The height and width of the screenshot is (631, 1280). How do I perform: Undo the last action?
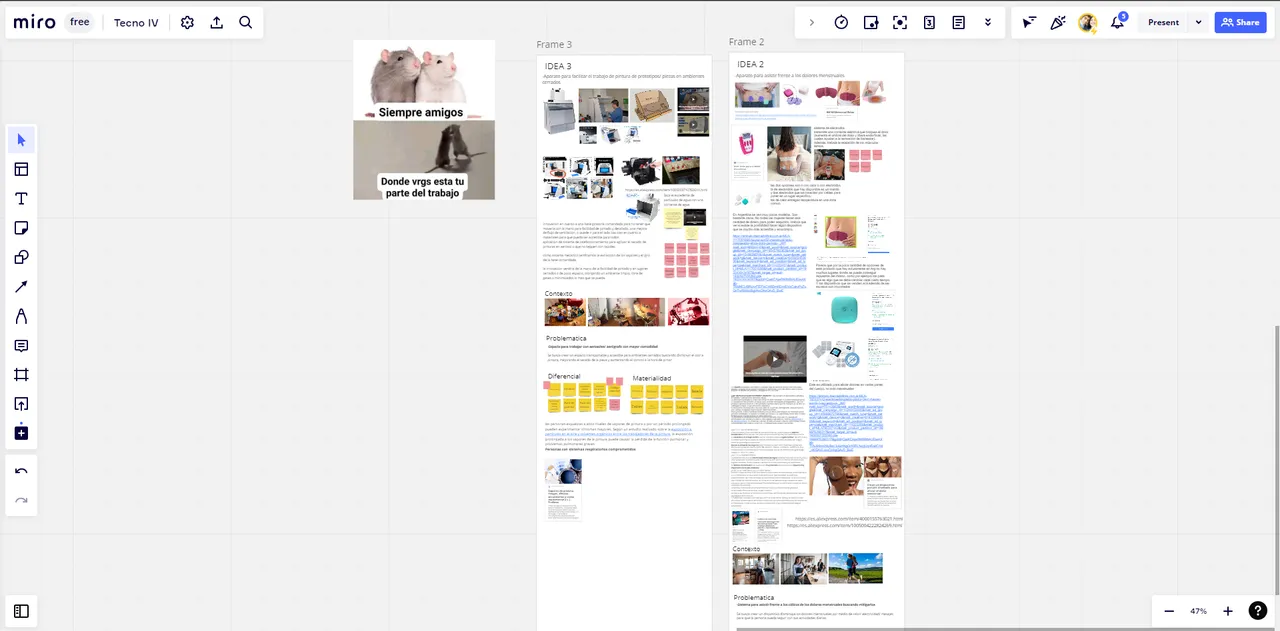(x=21, y=471)
